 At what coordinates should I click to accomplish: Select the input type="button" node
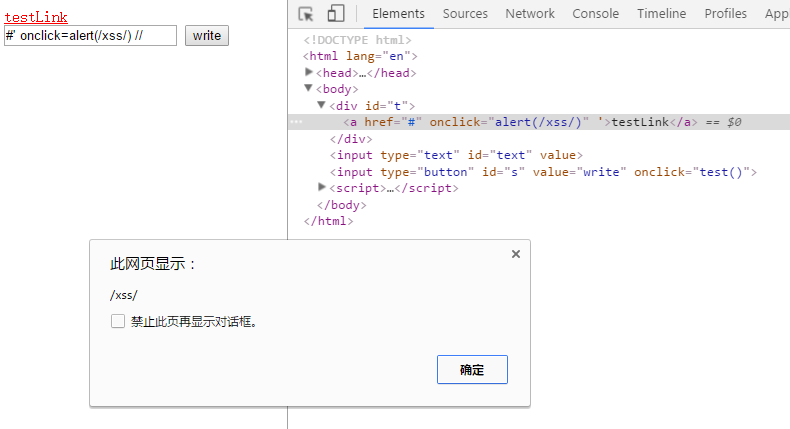[x=543, y=172]
